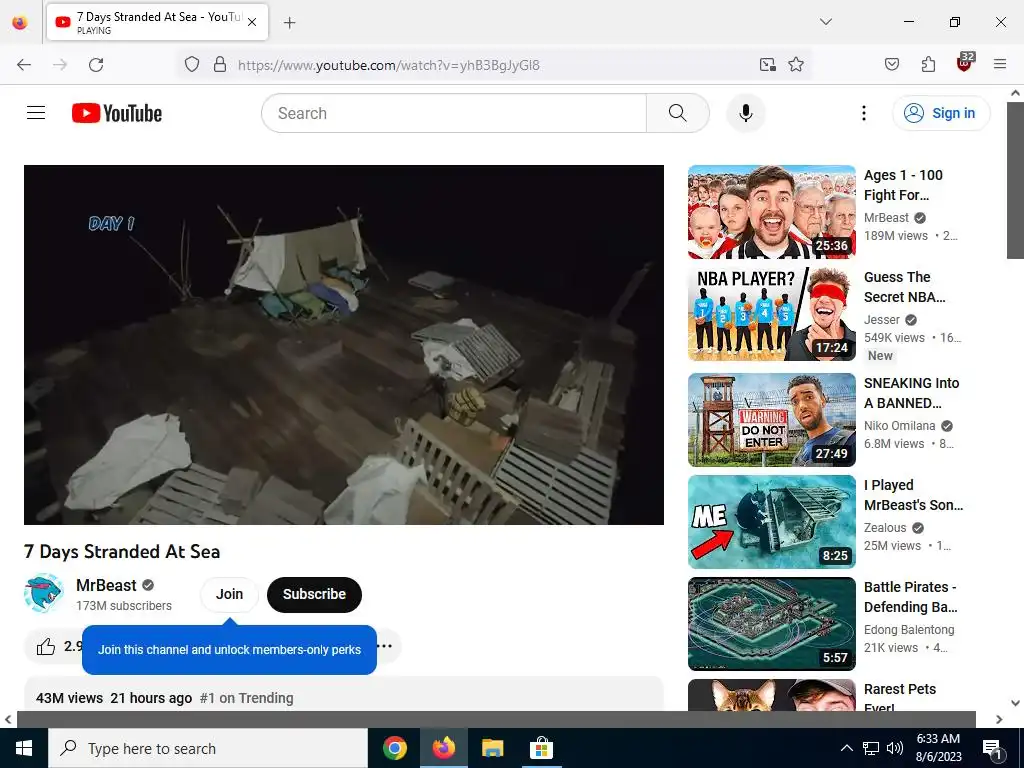This screenshot has height=768, width=1024.
Task: Close the 7 Days Stranded At Sea tab
Action: (252, 22)
